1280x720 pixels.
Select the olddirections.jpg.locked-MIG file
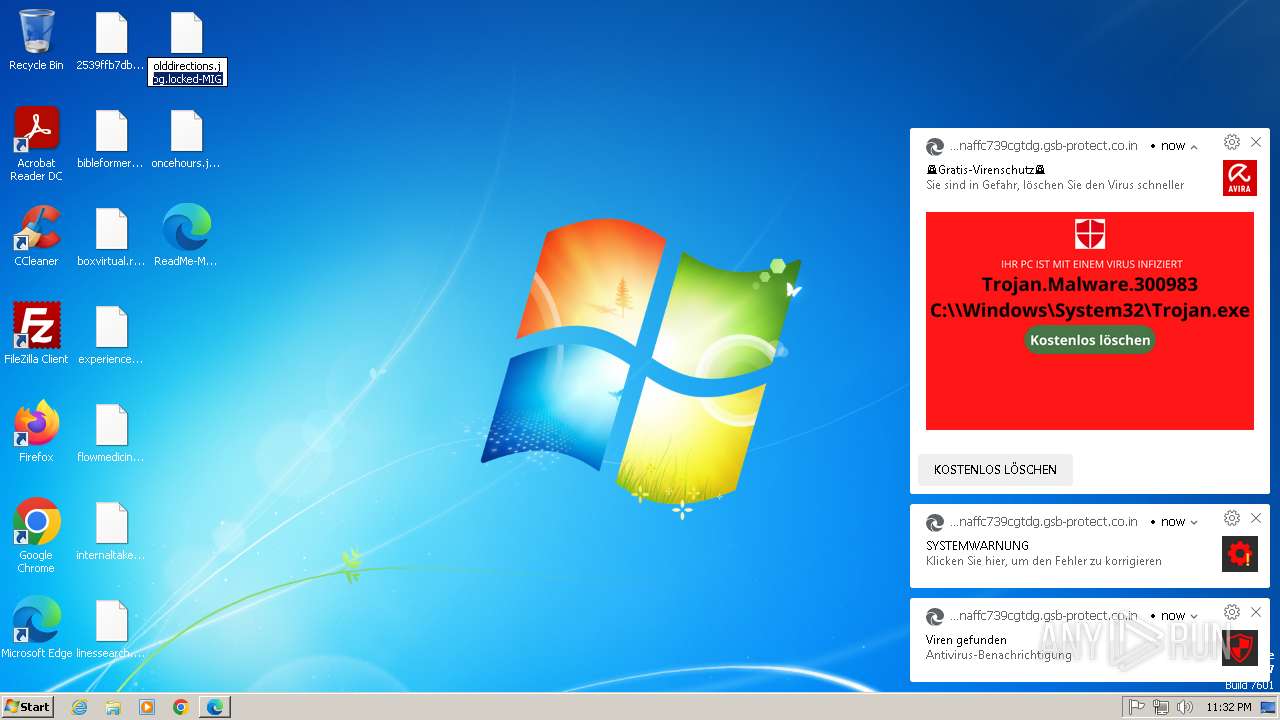(x=187, y=48)
